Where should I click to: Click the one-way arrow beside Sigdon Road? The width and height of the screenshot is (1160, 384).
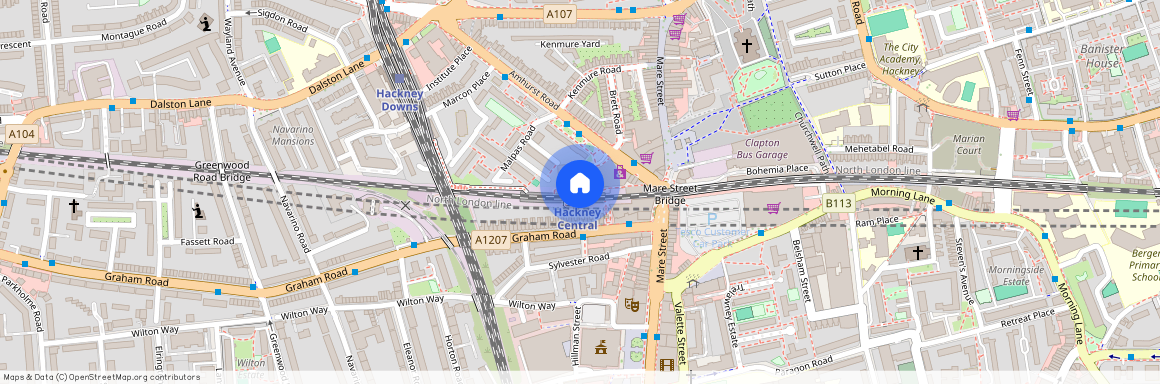click(250, 13)
